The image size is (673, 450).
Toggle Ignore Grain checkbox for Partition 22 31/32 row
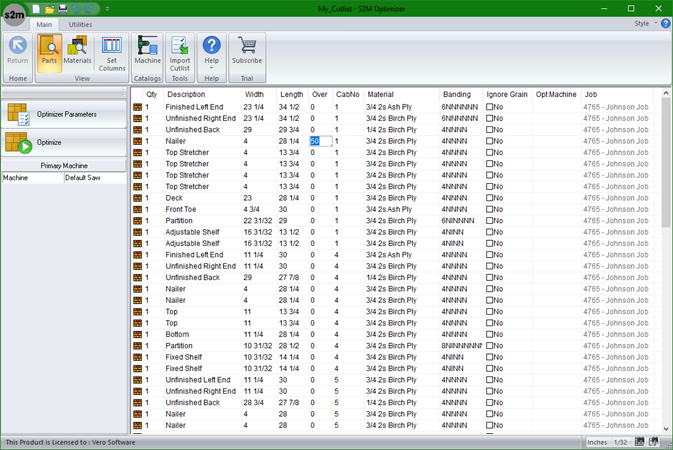pyautogui.click(x=489, y=221)
